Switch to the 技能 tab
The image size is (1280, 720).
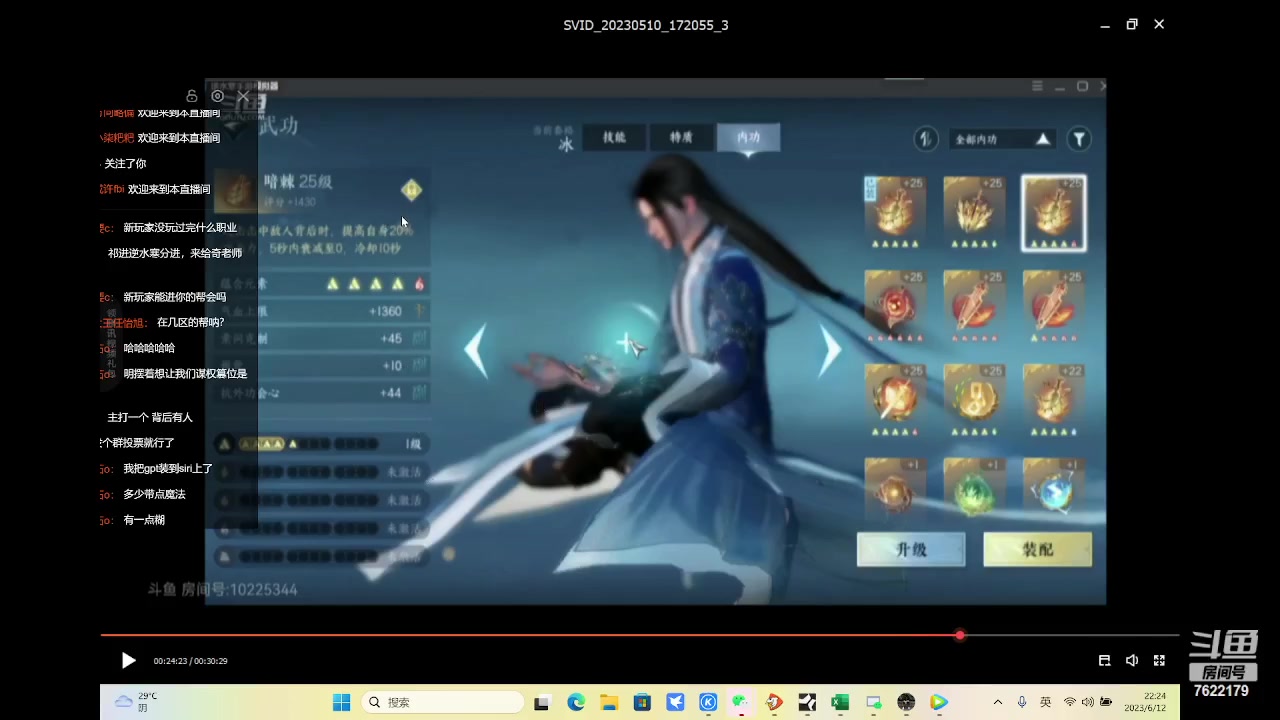pos(614,138)
